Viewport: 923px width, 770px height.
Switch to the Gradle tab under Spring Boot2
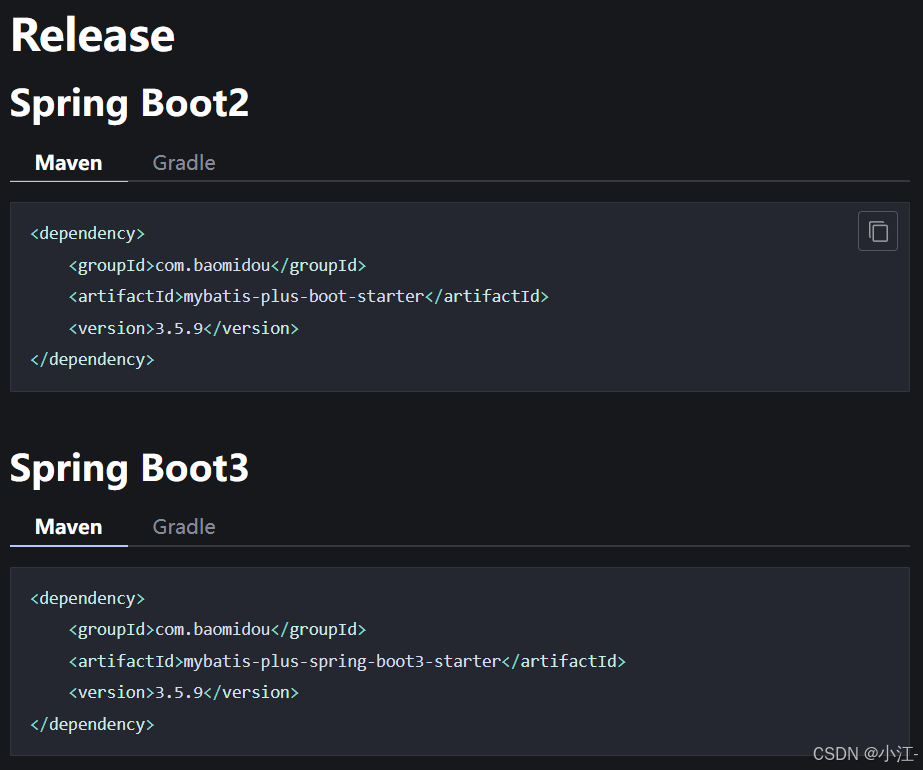(183, 162)
